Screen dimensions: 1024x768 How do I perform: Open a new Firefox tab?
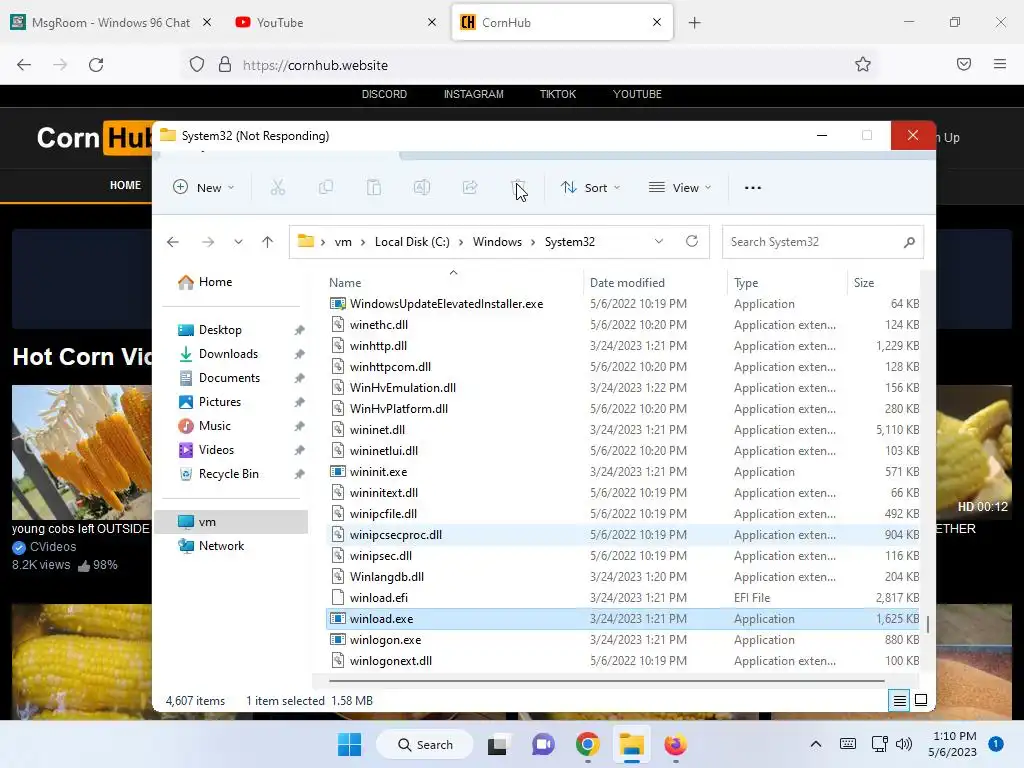(694, 23)
